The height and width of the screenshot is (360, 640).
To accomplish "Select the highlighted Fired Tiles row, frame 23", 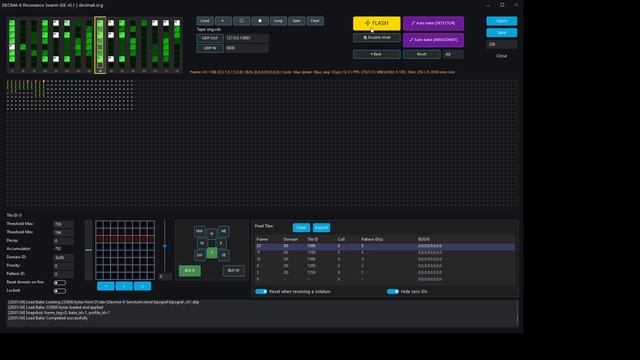I will (x=385, y=246).
